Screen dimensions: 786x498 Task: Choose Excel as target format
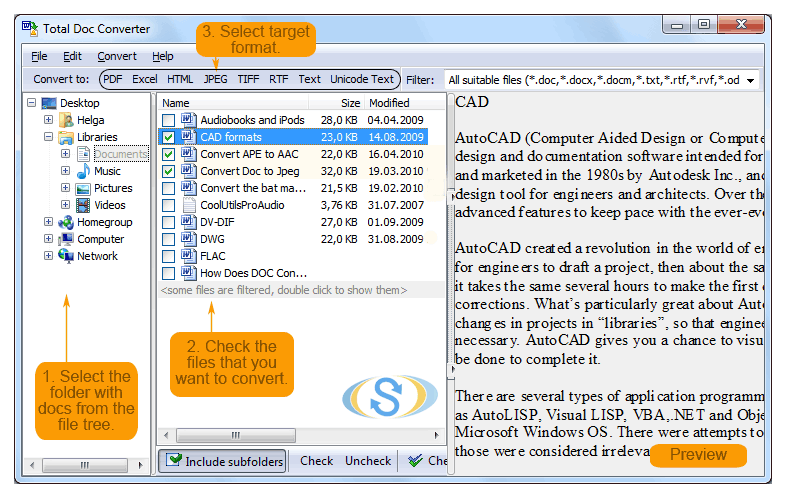pyautogui.click(x=145, y=79)
